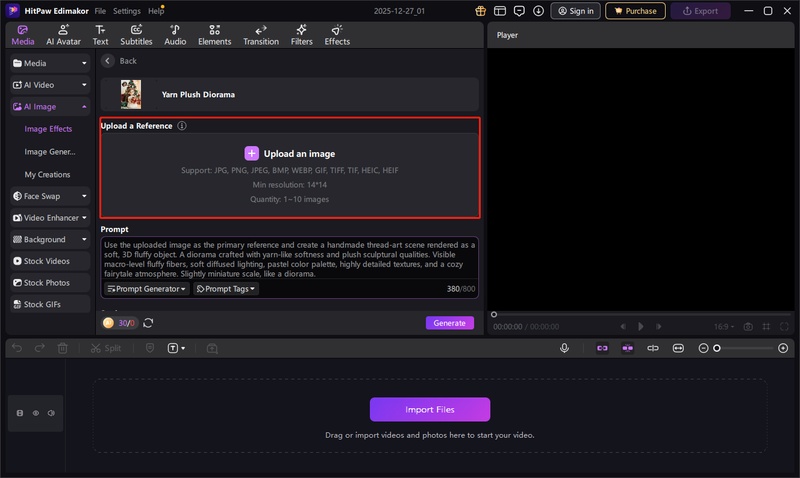The image size is (800, 478).
Task: Toggle the track lock icon
Action: 20,412
